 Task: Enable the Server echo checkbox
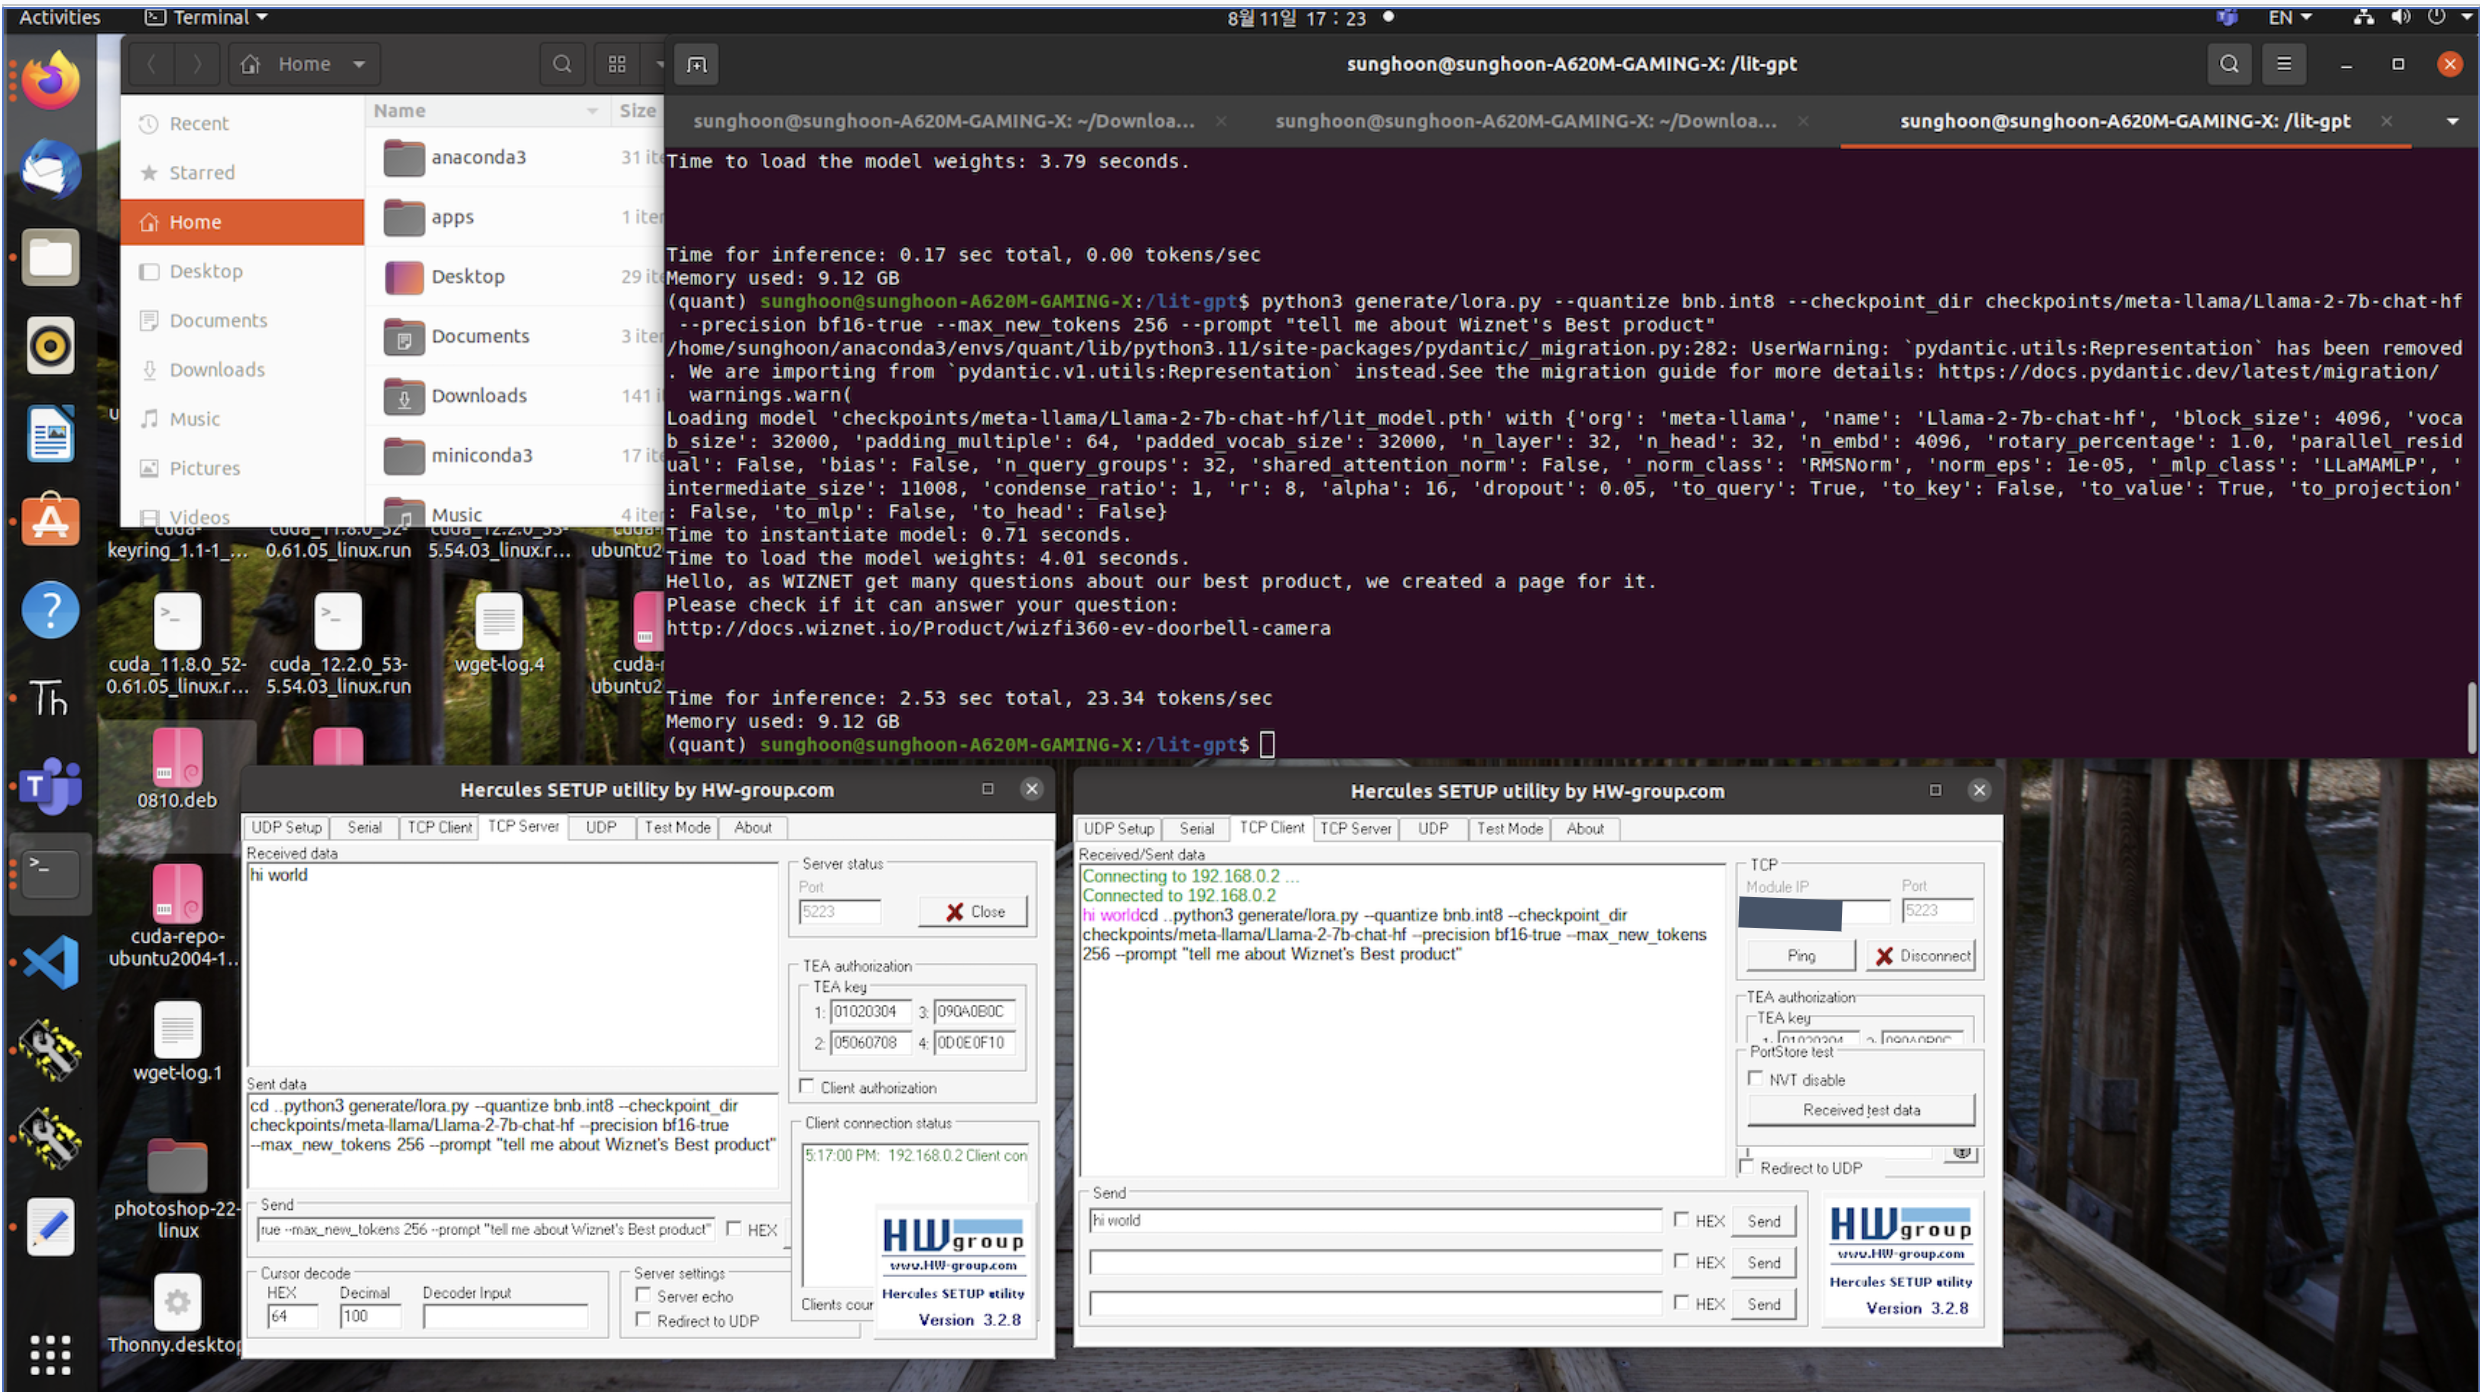point(643,1296)
